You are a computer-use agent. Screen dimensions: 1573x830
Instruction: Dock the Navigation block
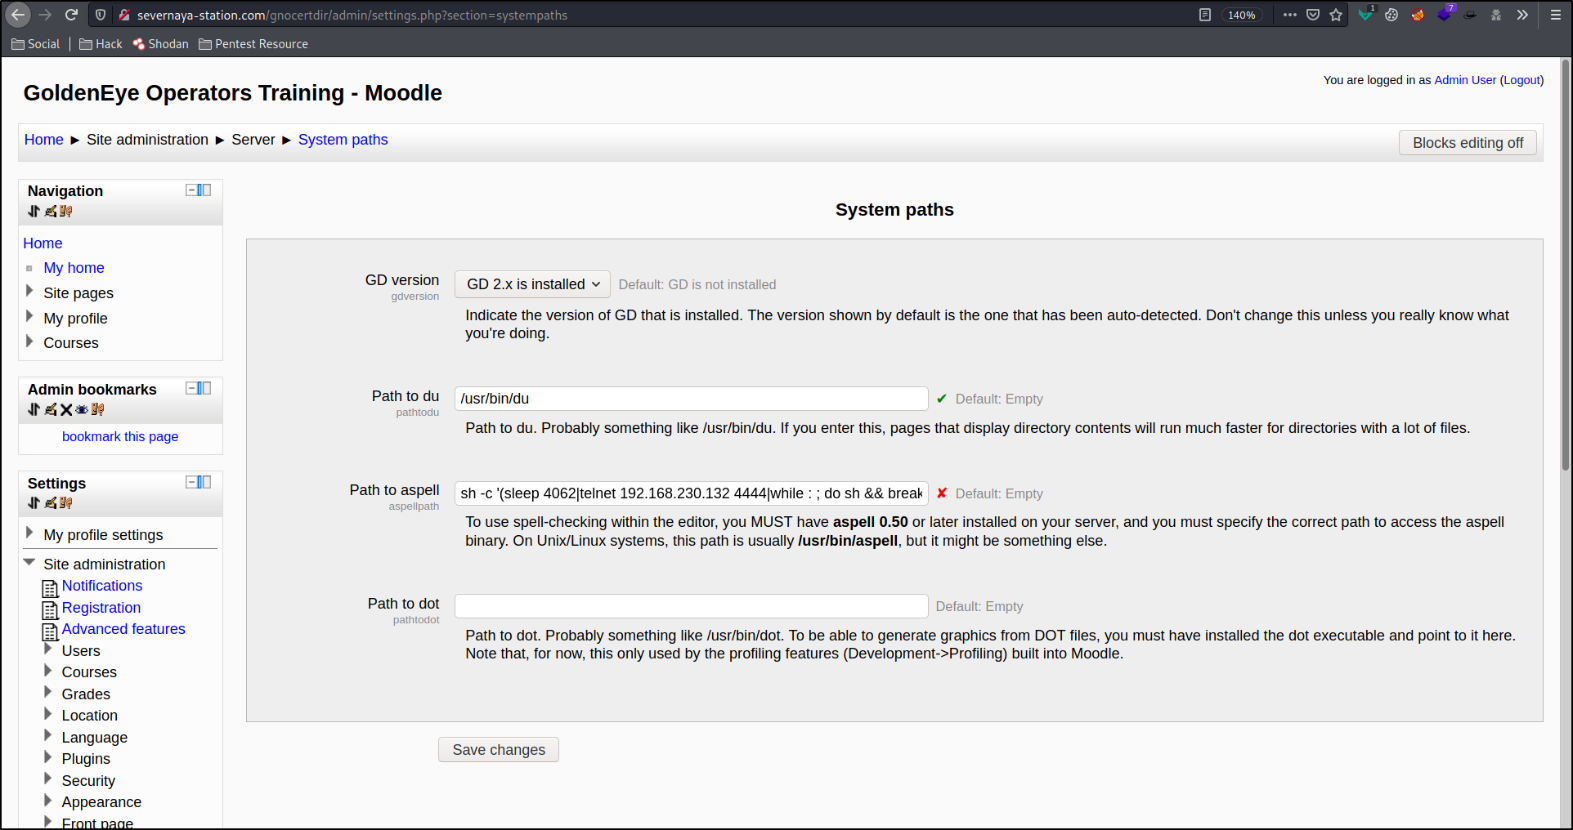coord(205,190)
